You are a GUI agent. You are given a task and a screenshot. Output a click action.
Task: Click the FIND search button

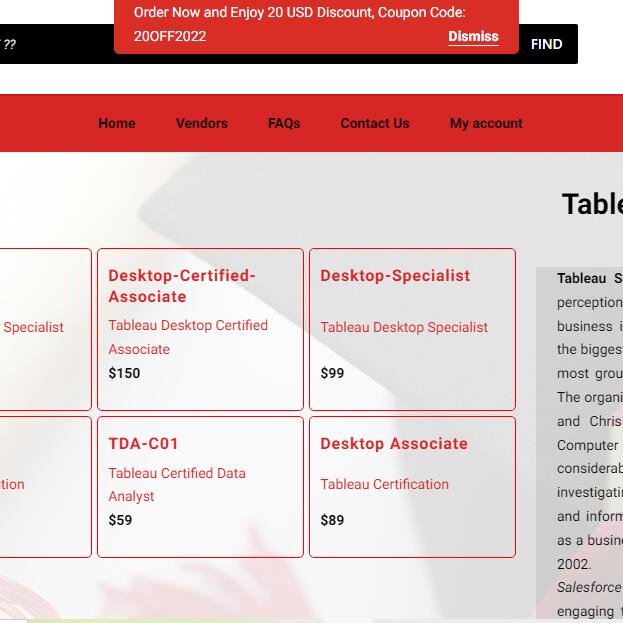pyautogui.click(x=546, y=44)
